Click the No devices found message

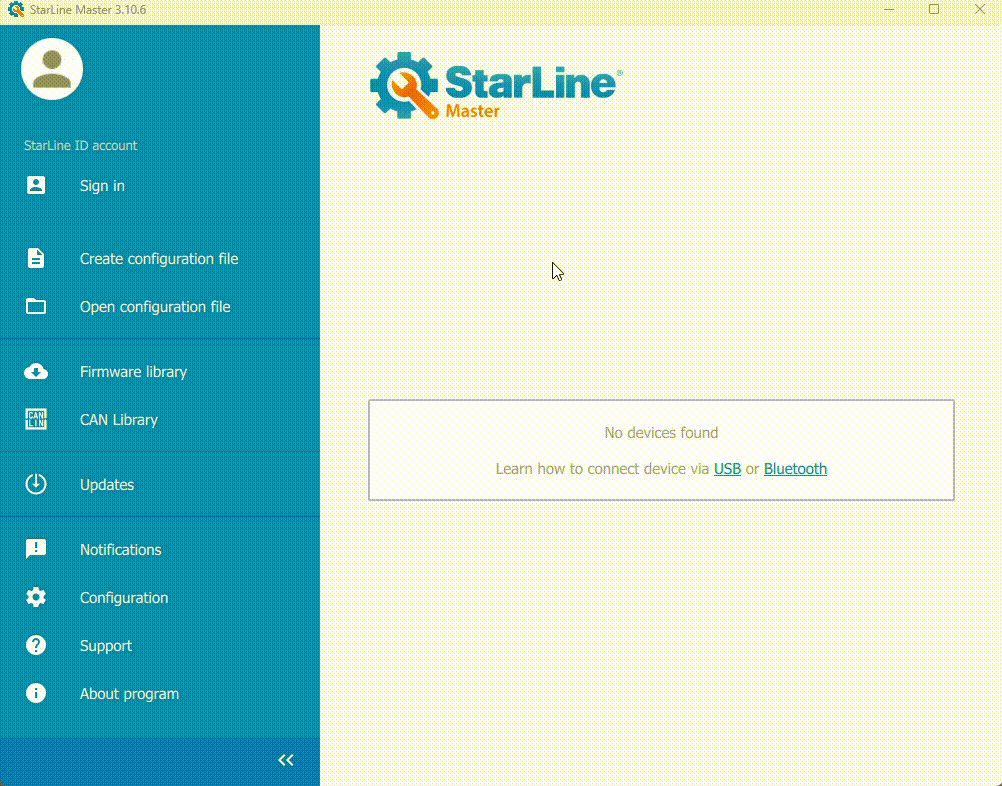pos(661,433)
